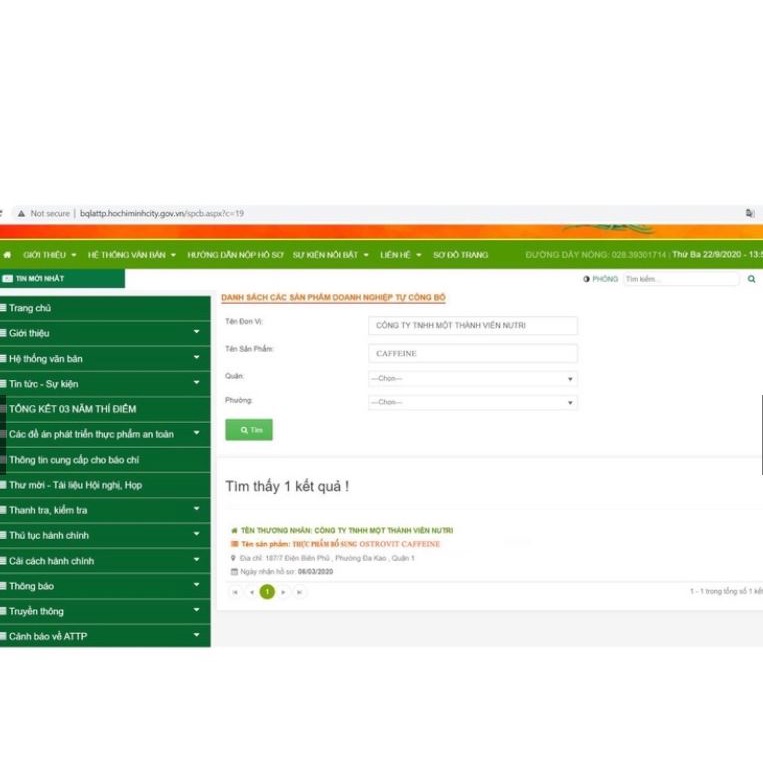Open the SƠ ĐỒ TRANG menu item
The width and height of the screenshot is (763, 763).
click(x=460, y=255)
